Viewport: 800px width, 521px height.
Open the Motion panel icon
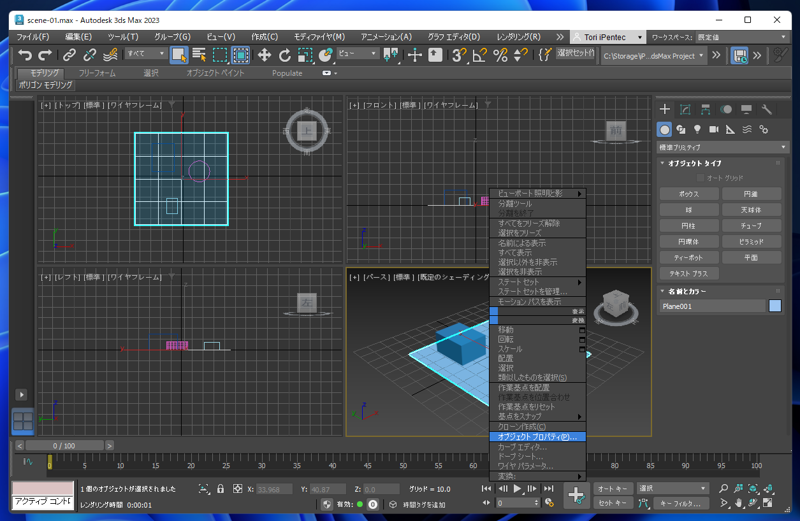(x=726, y=109)
